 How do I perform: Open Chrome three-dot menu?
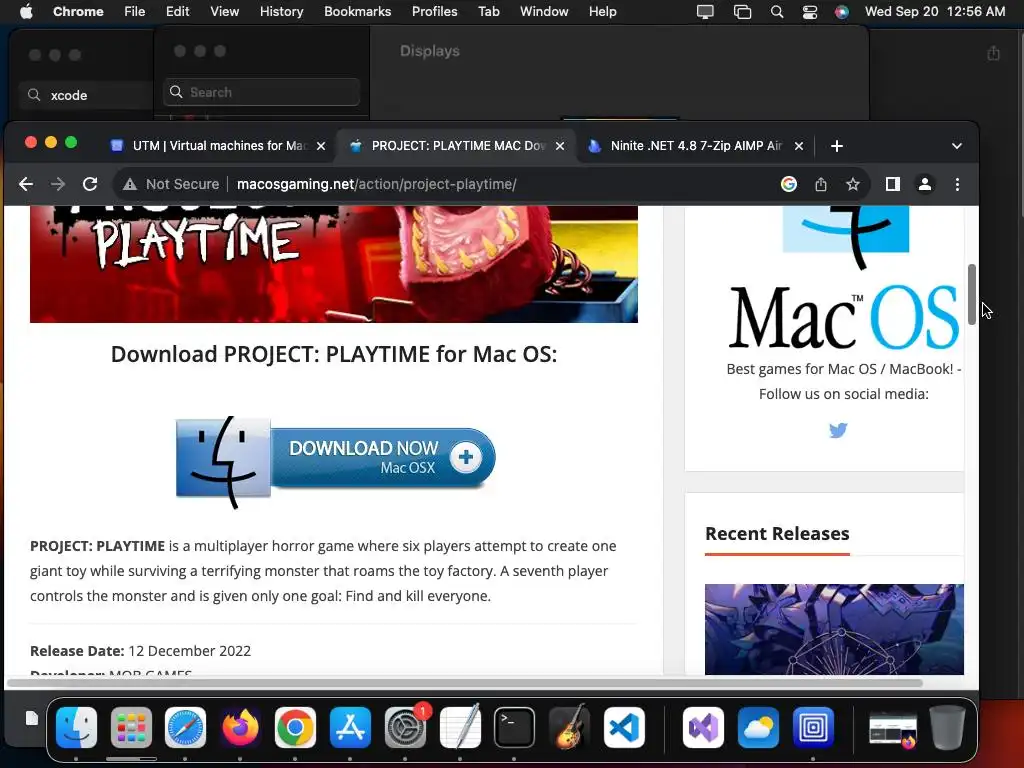click(957, 184)
